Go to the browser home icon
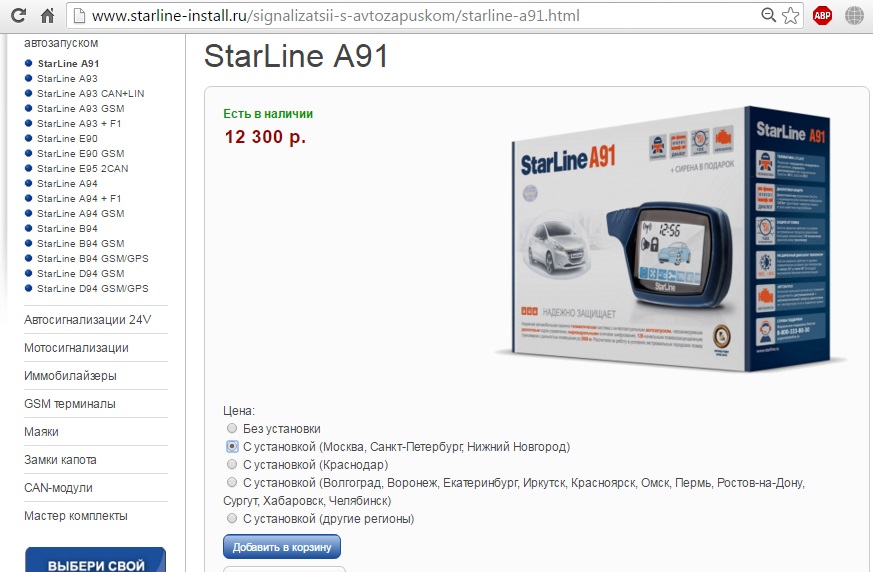This screenshot has width=874, height=572. [47, 15]
